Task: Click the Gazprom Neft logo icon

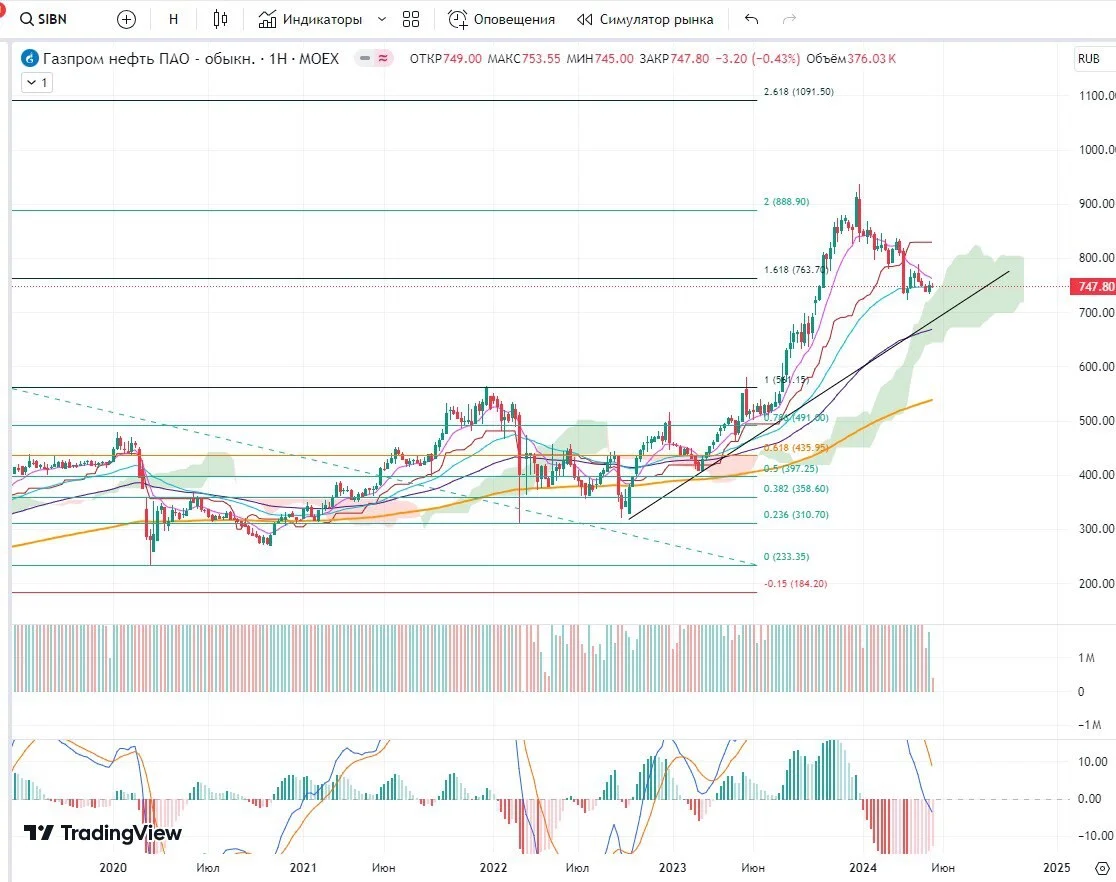Action: tap(30, 58)
